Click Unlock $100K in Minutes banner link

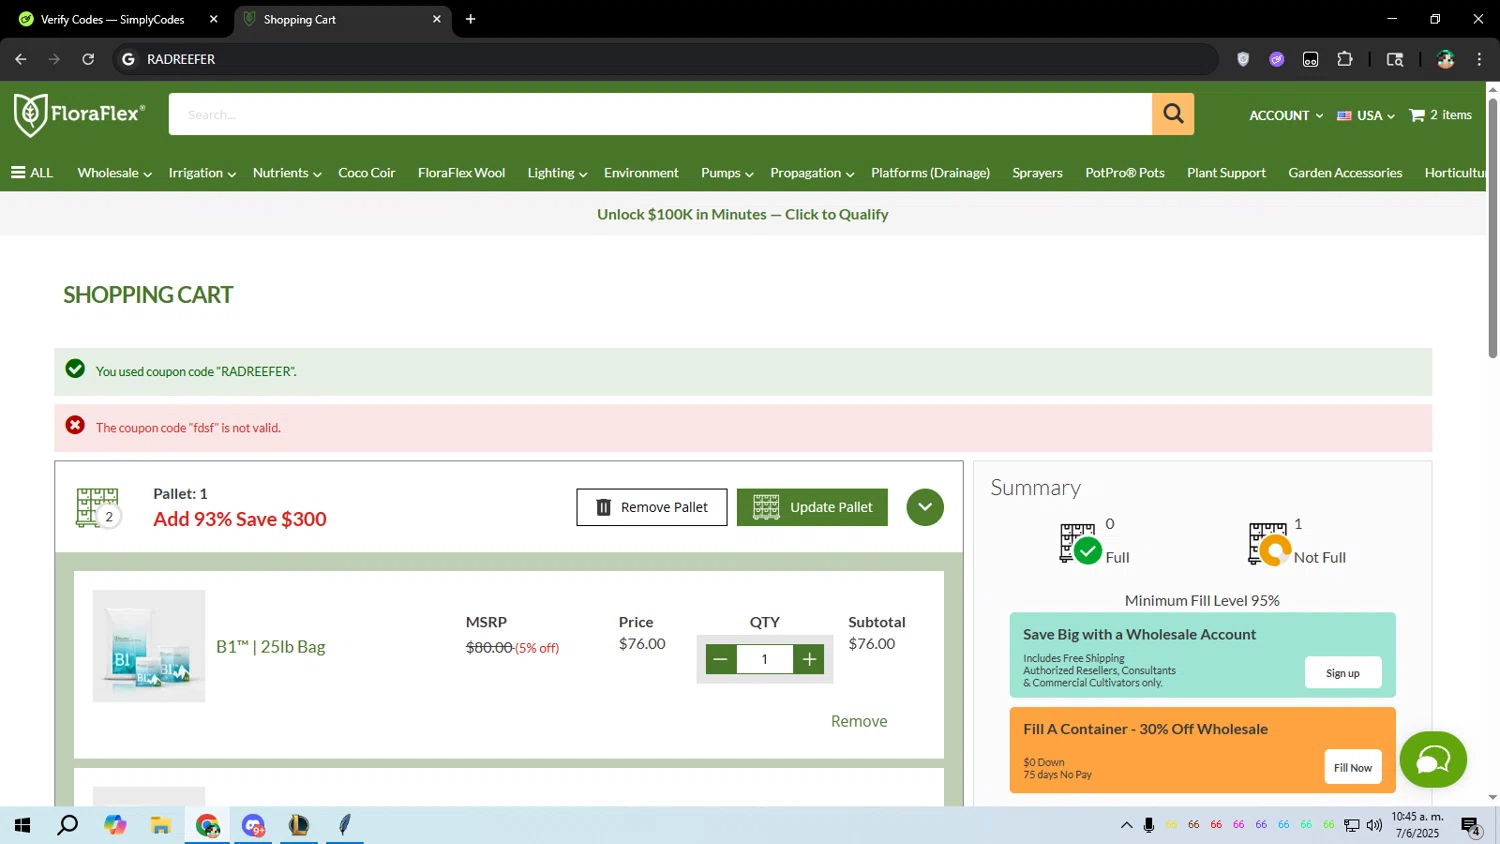pyautogui.click(x=742, y=214)
